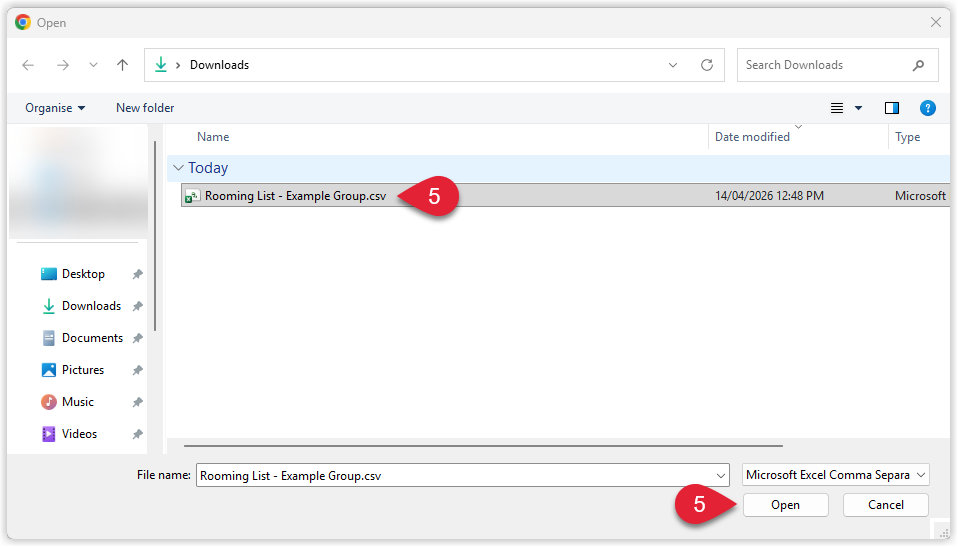Screen dimensions: 958x547
Task: Open the file type filter dropdown
Action: pos(836,475)
